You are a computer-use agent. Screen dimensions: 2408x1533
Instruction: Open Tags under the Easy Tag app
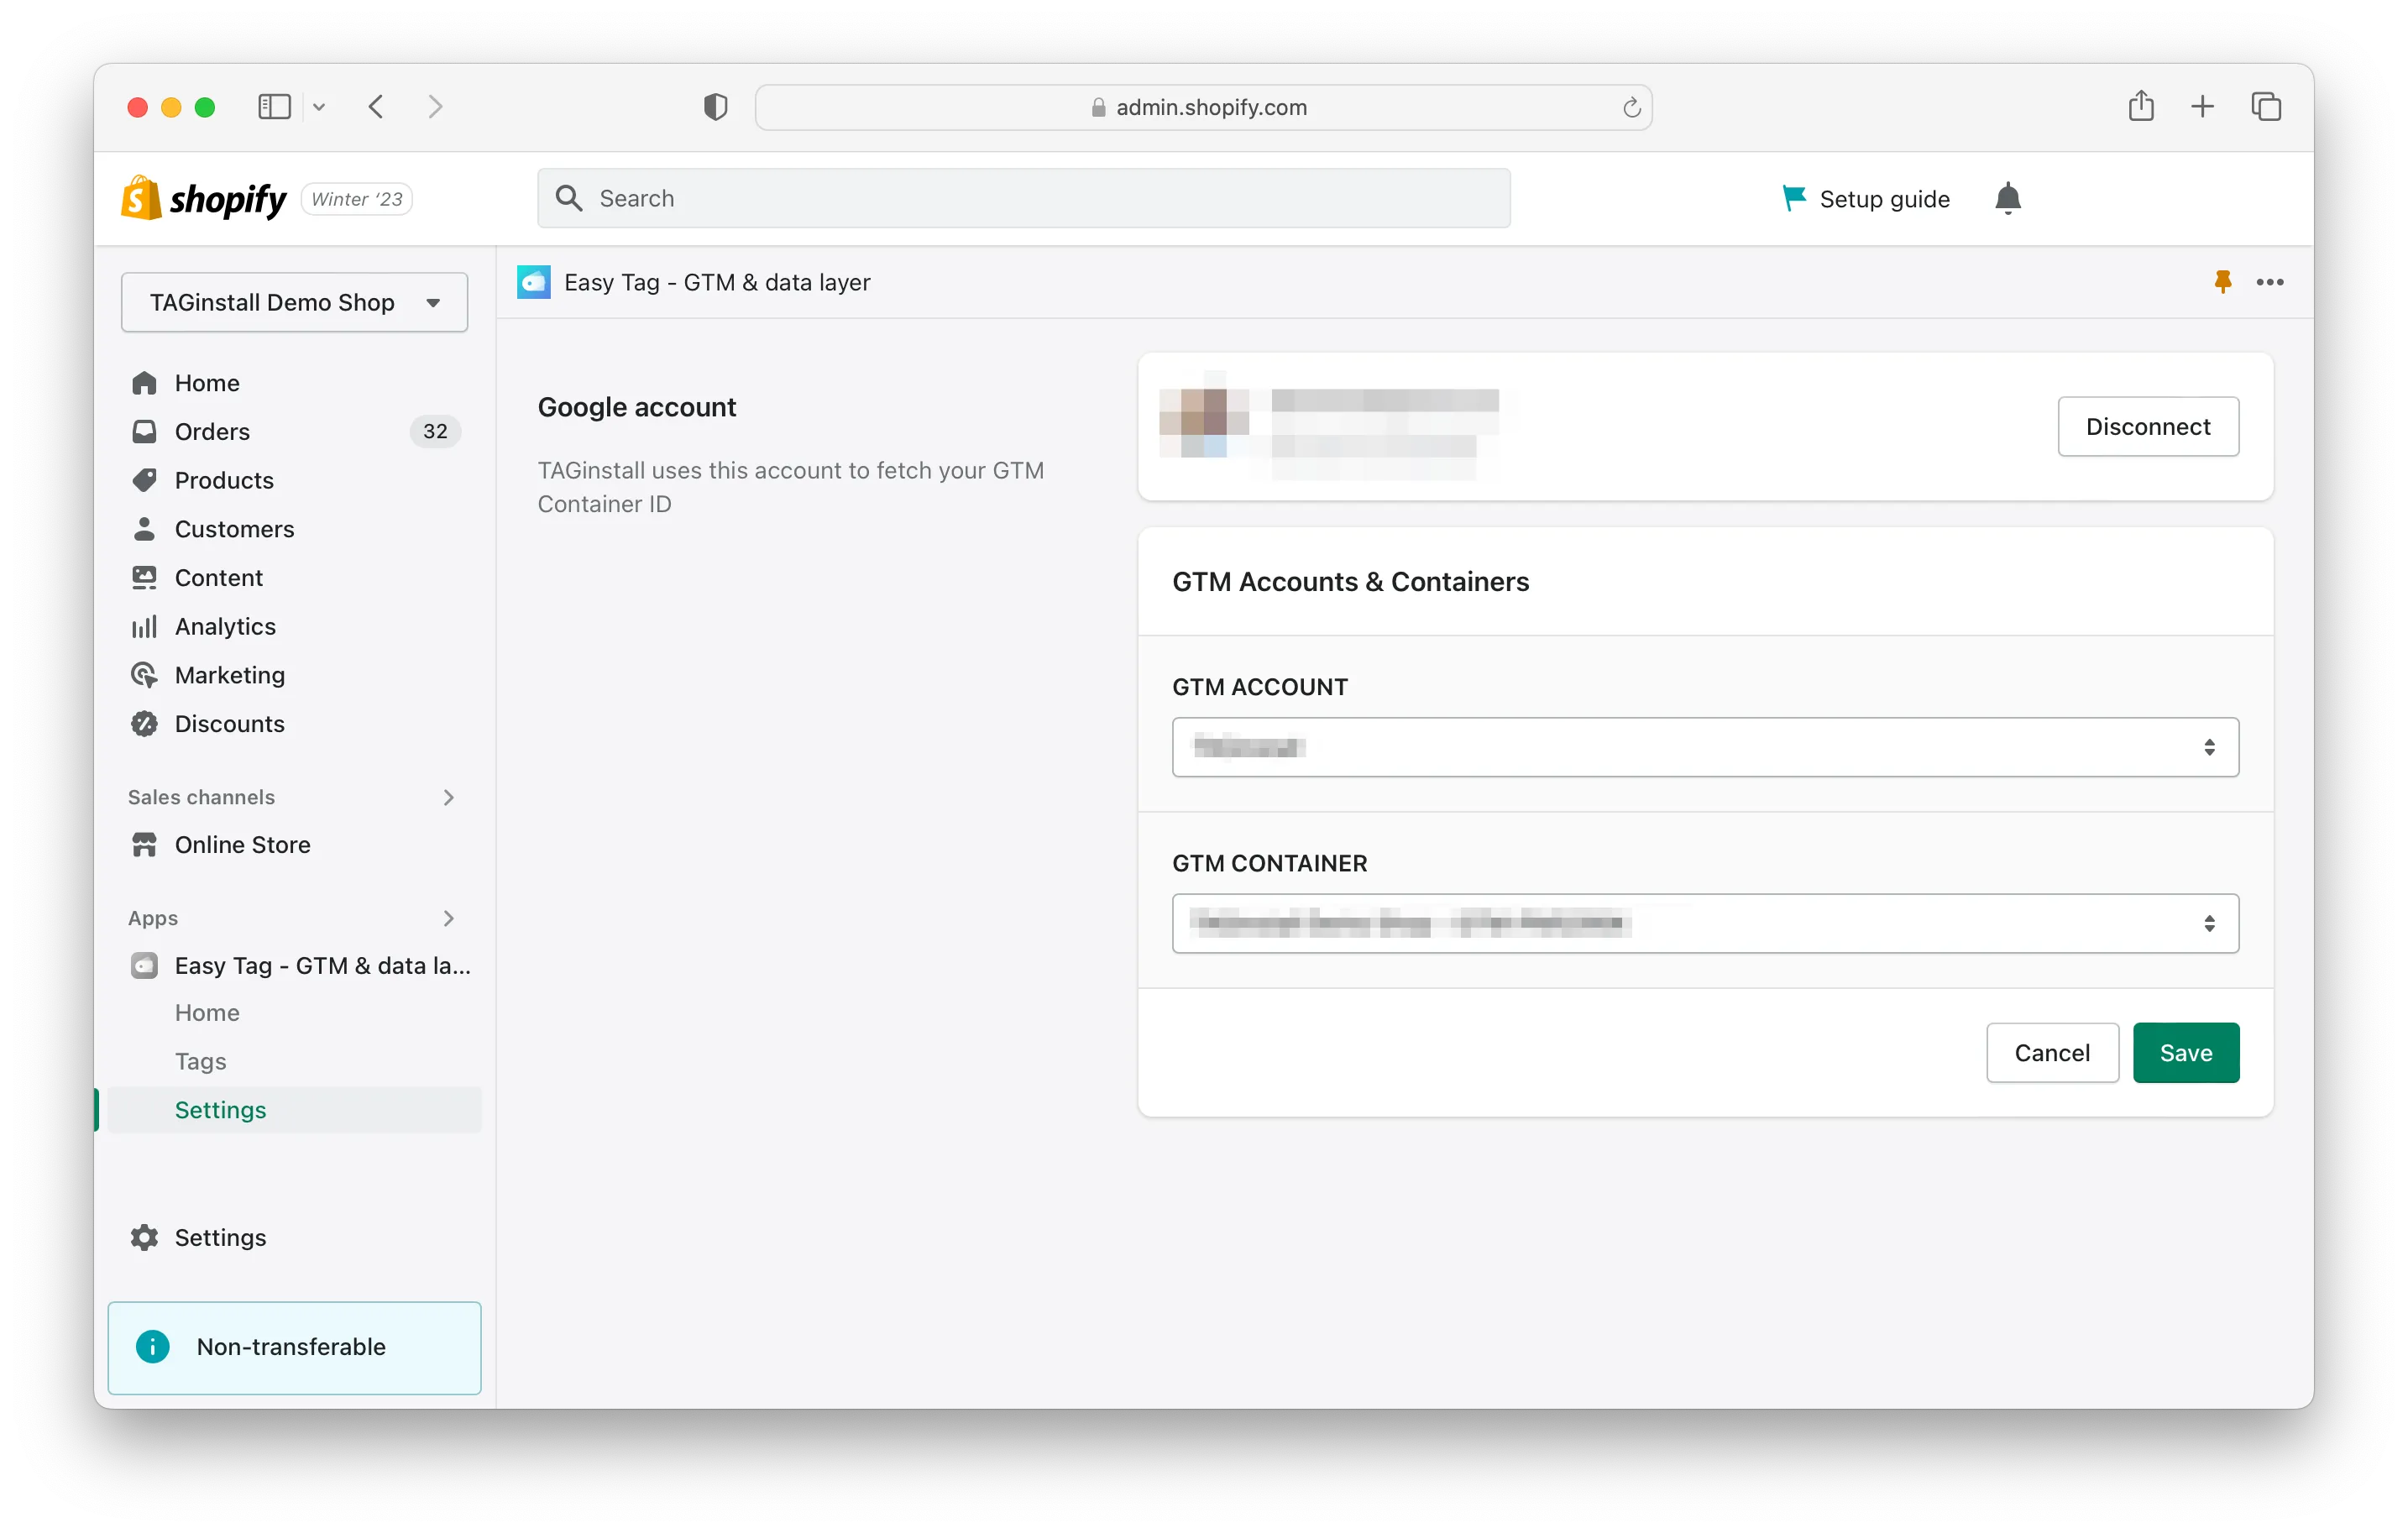tap(200, 1061)
